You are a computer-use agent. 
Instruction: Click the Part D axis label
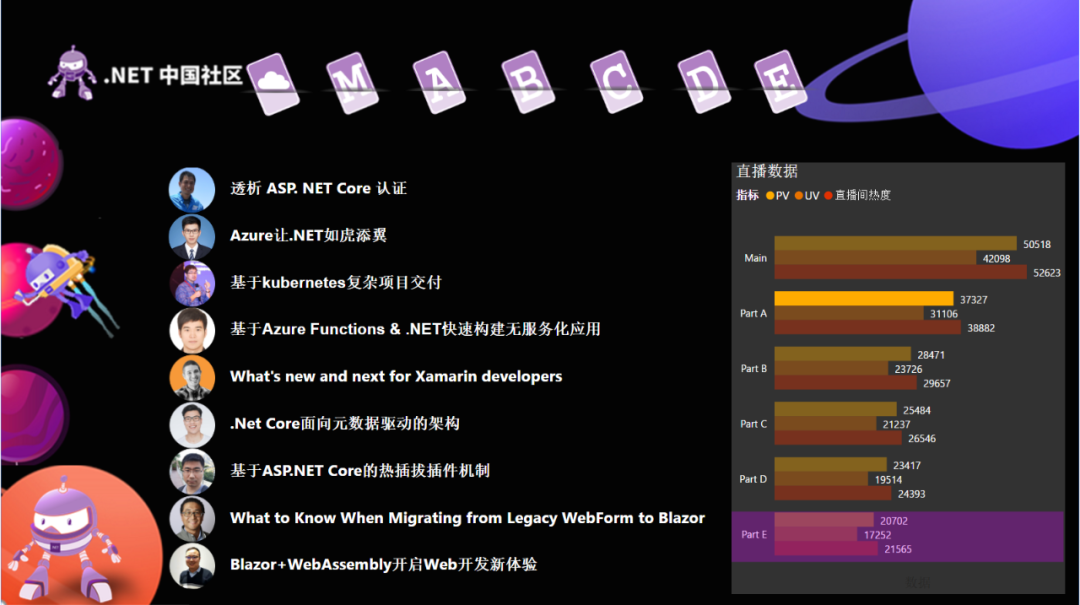(753, 479)
